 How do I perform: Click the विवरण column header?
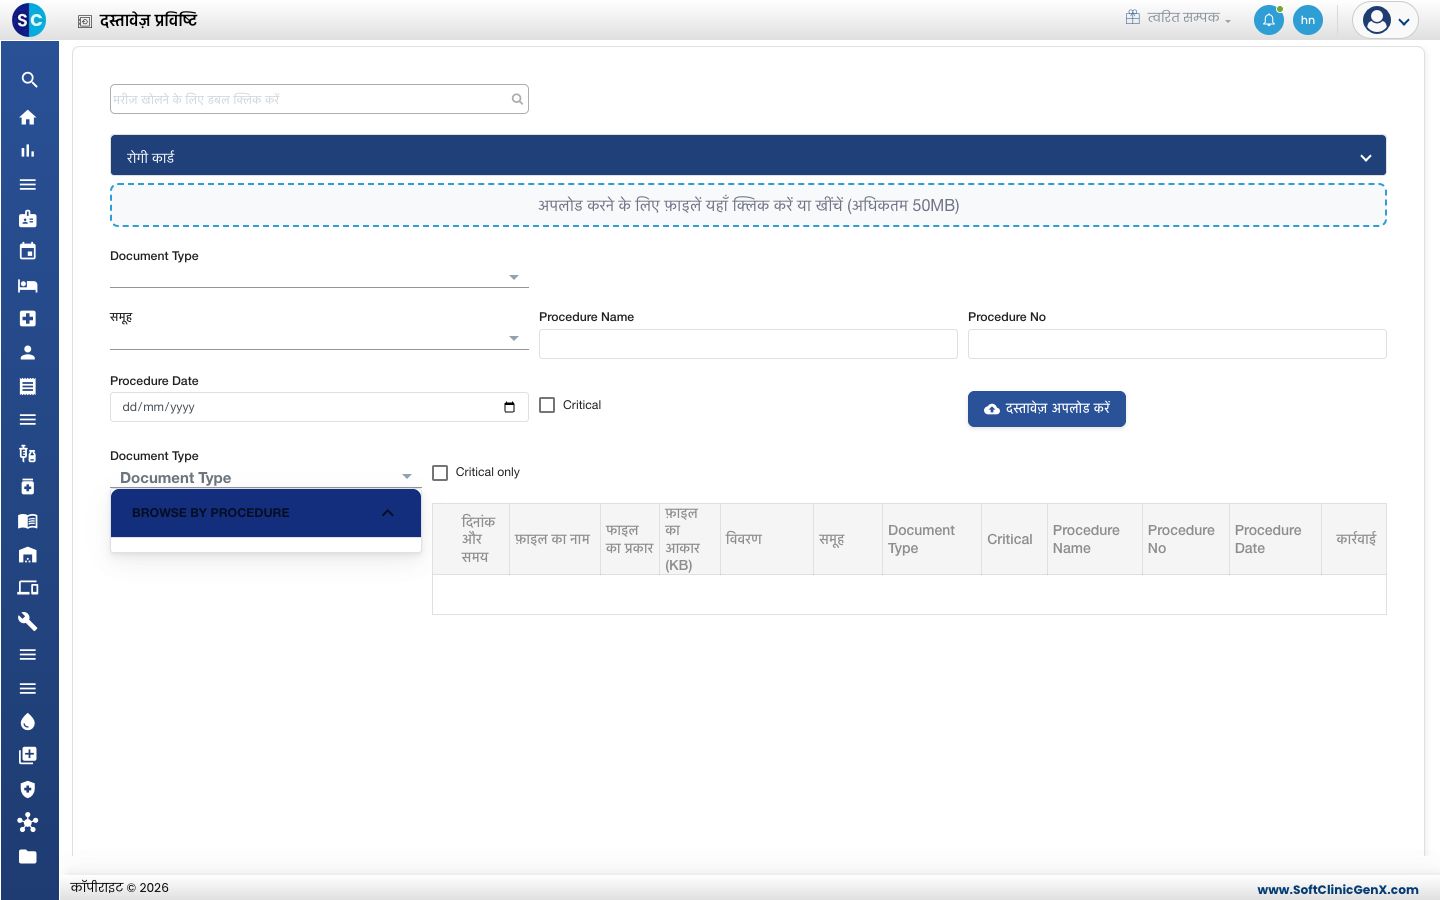pyautogui.click(x=767, y=539)
